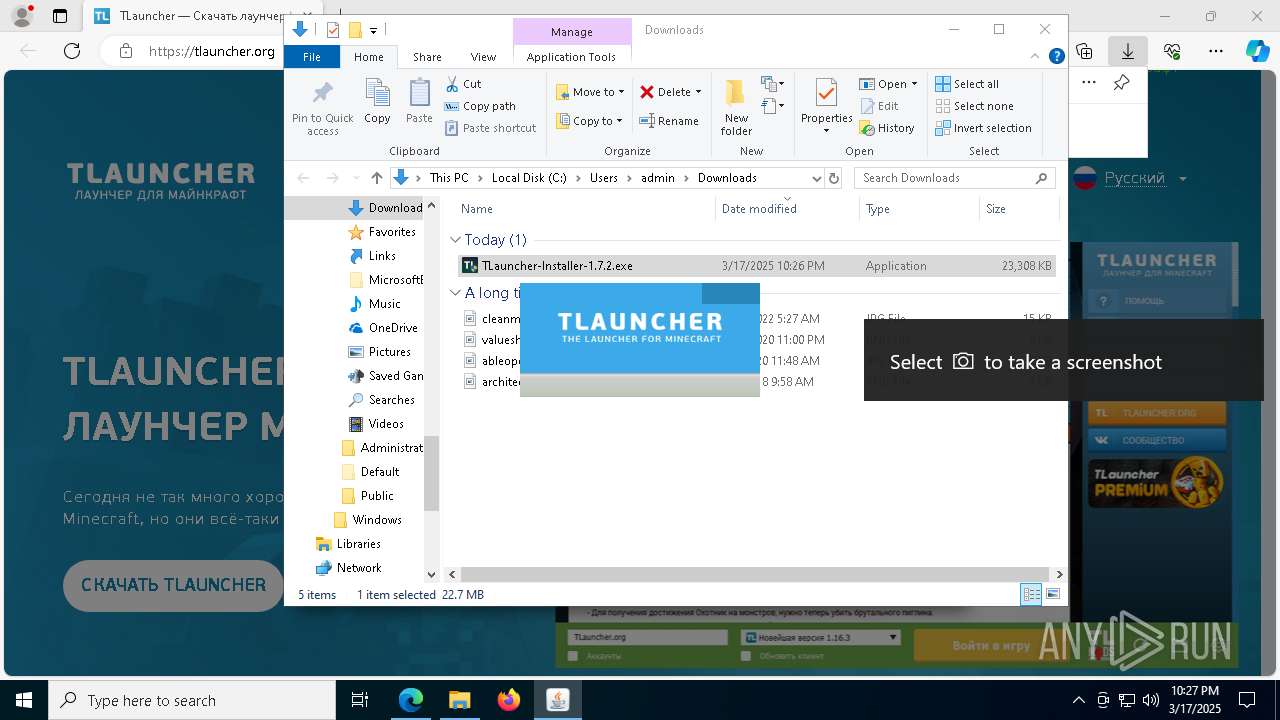
Task: Click horizontal scrollbar in file list
Action: click(x=755, y=575)
